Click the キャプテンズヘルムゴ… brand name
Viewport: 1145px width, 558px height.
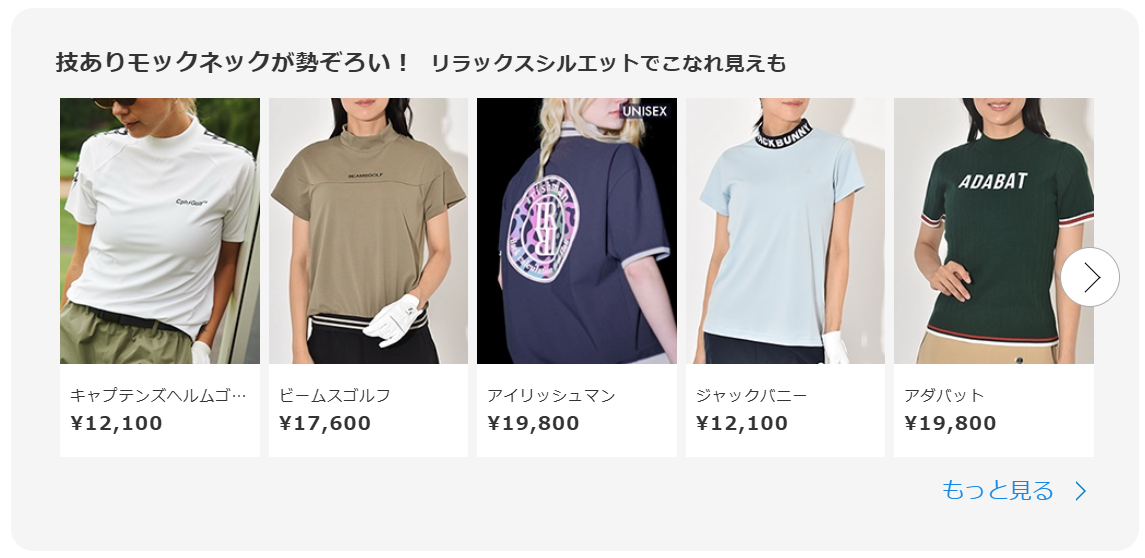[x=158, y=396]
